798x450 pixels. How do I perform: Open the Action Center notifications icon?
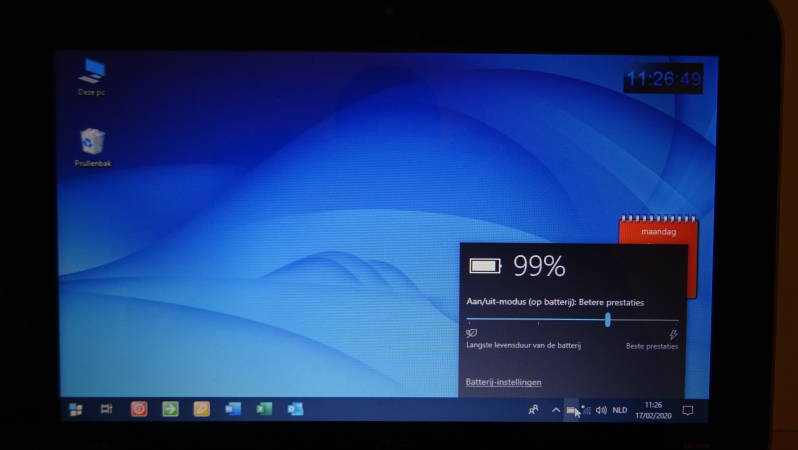point(688,410)
